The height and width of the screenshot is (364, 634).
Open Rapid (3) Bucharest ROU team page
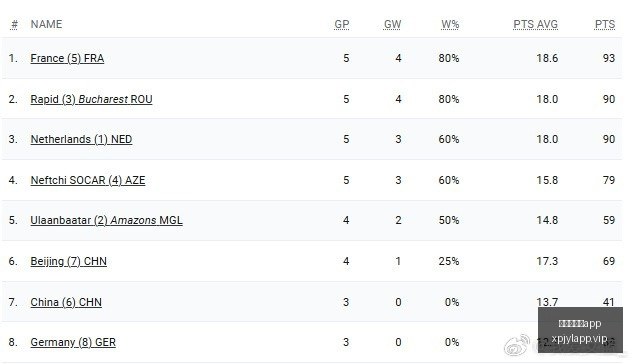point(91,99)
